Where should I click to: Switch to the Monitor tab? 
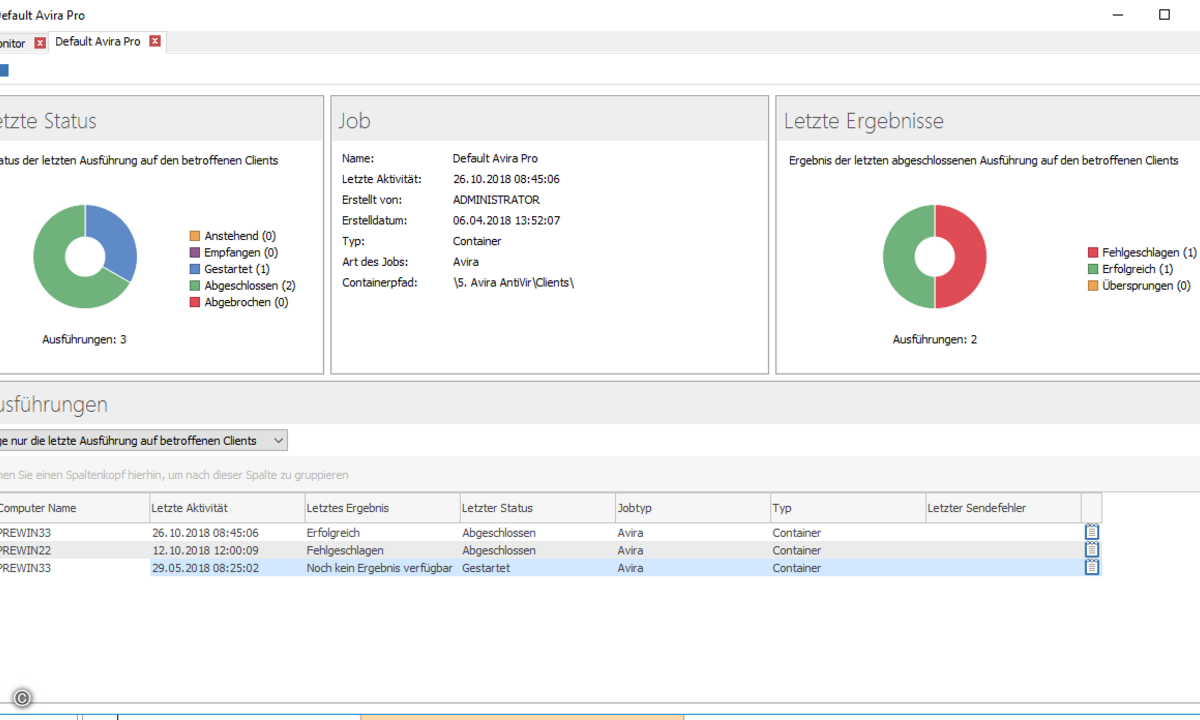13,44
